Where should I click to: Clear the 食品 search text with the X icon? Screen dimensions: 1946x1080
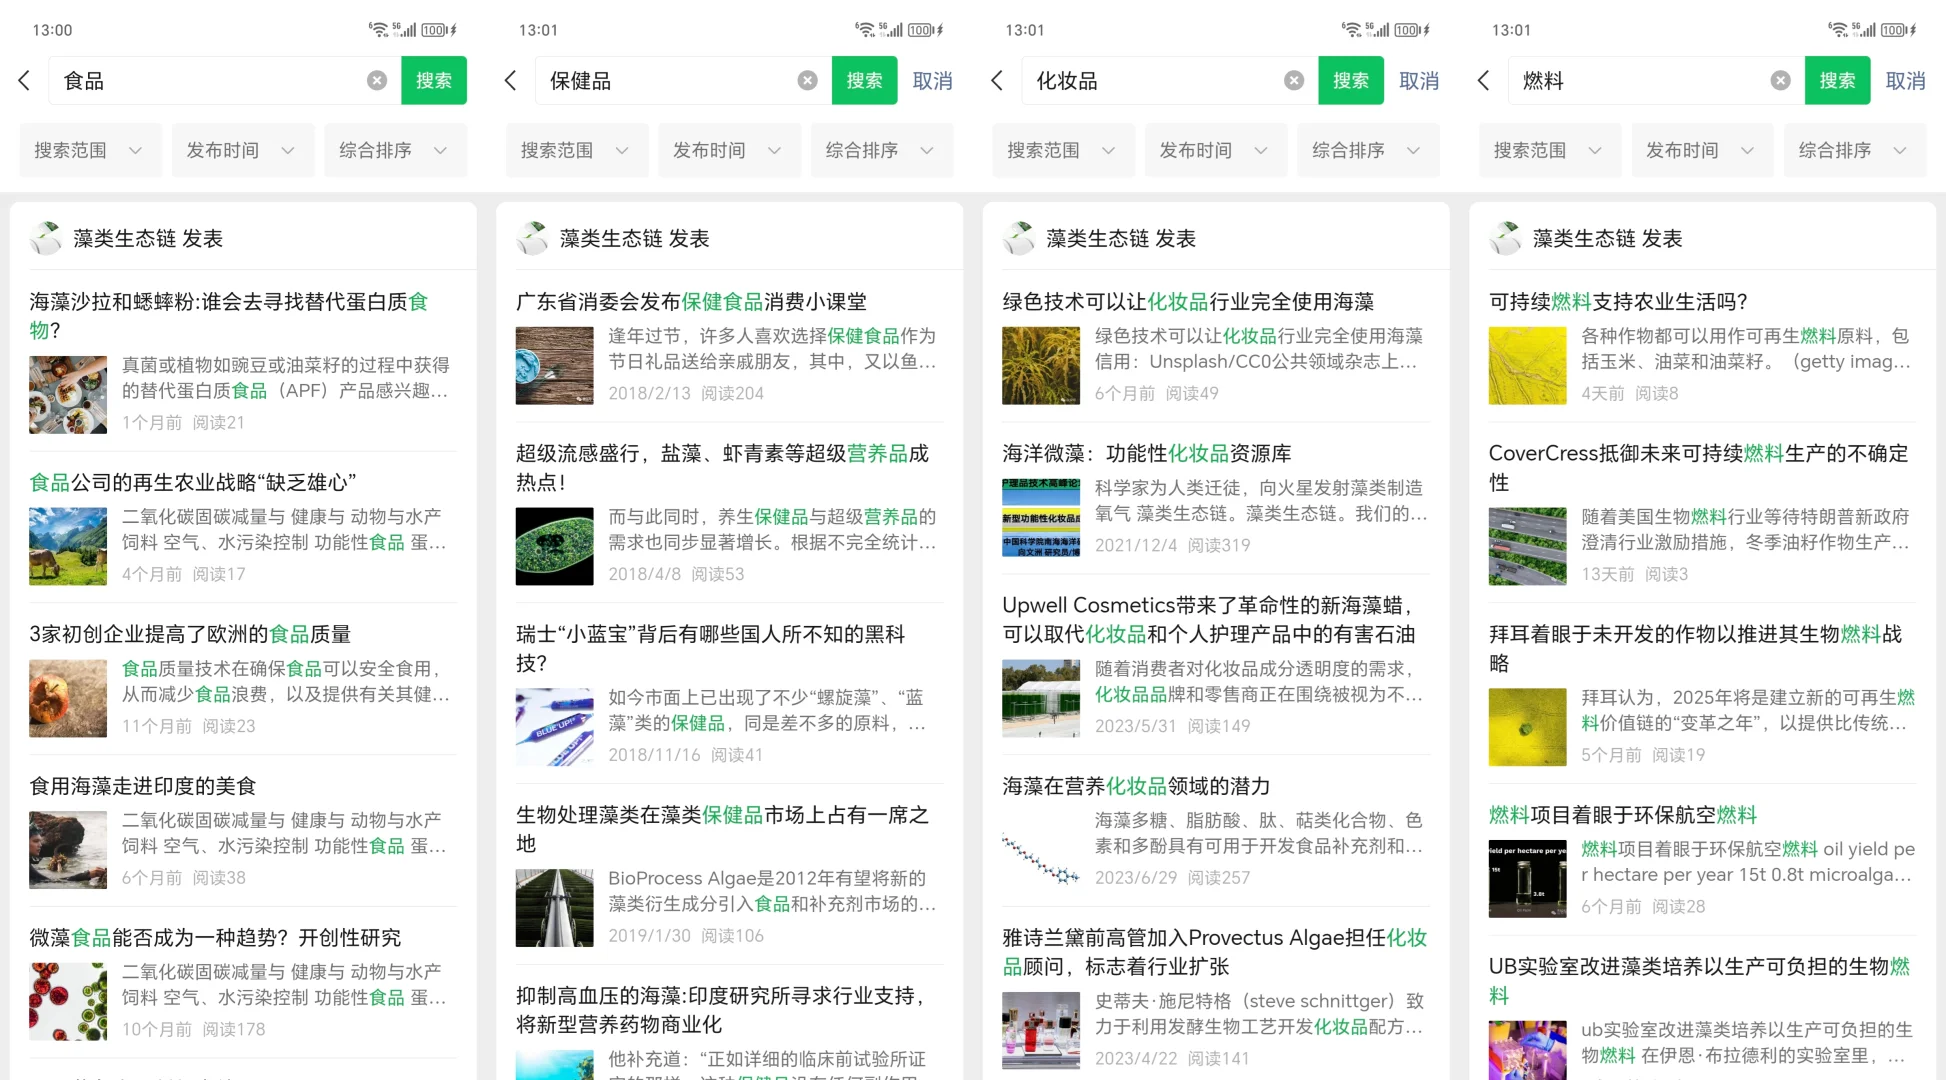(376, 80)
